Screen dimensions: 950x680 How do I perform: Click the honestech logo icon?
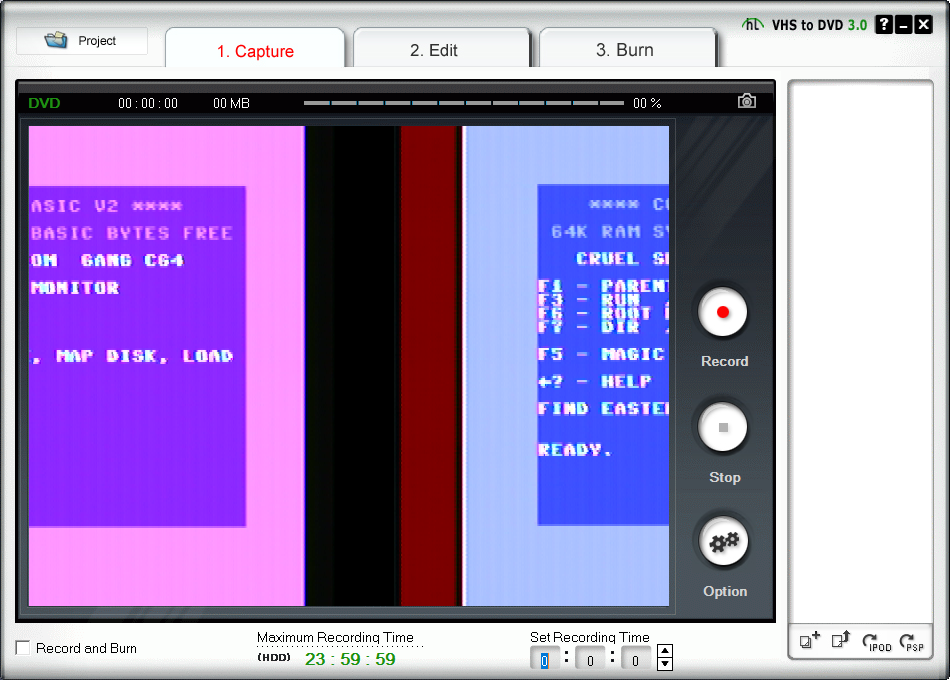click(x=752, y=24)
